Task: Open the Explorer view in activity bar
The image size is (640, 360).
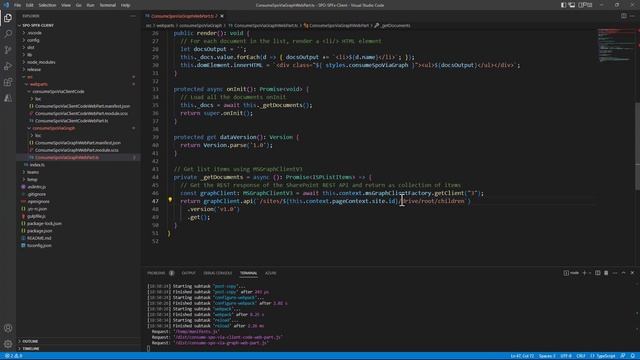Action: pyautogui.click(x=8, y=18)
